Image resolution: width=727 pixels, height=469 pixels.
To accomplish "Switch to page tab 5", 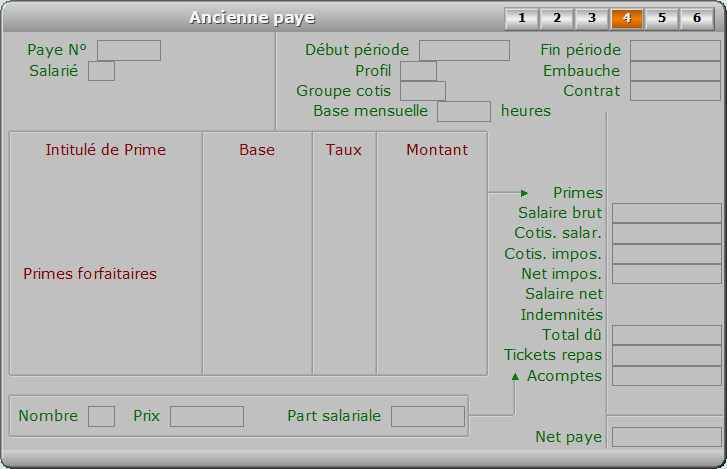I will coord(662,19).
